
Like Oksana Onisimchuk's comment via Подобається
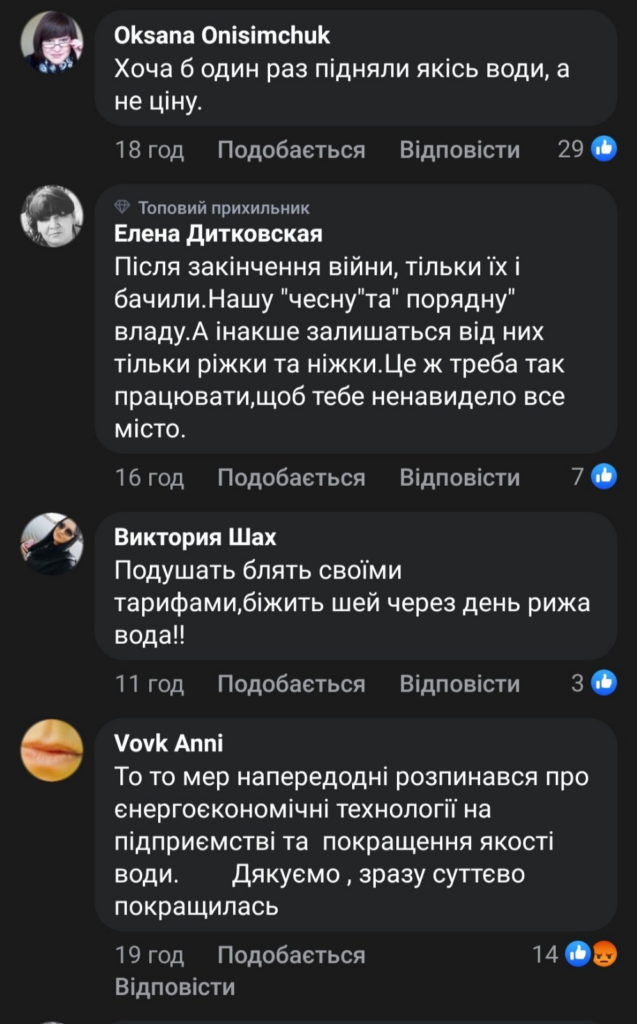coord(291,150)
